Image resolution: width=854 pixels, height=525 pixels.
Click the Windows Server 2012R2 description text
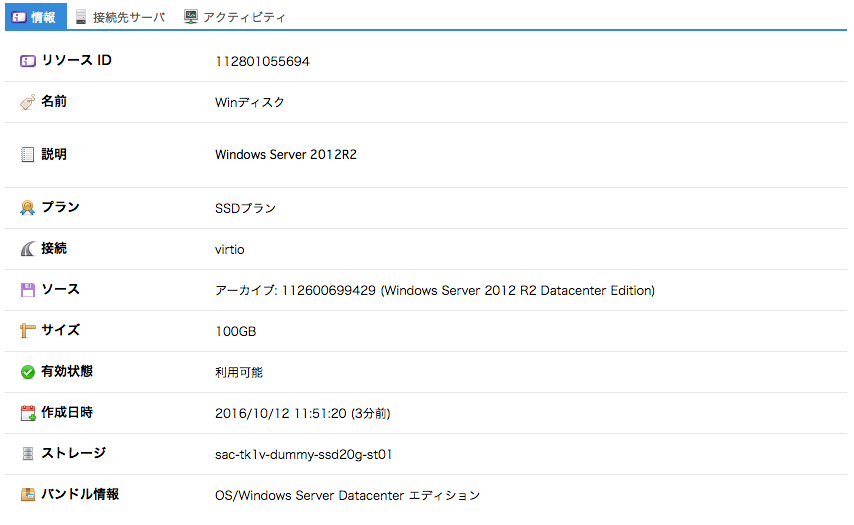click(x=286, y=156)
